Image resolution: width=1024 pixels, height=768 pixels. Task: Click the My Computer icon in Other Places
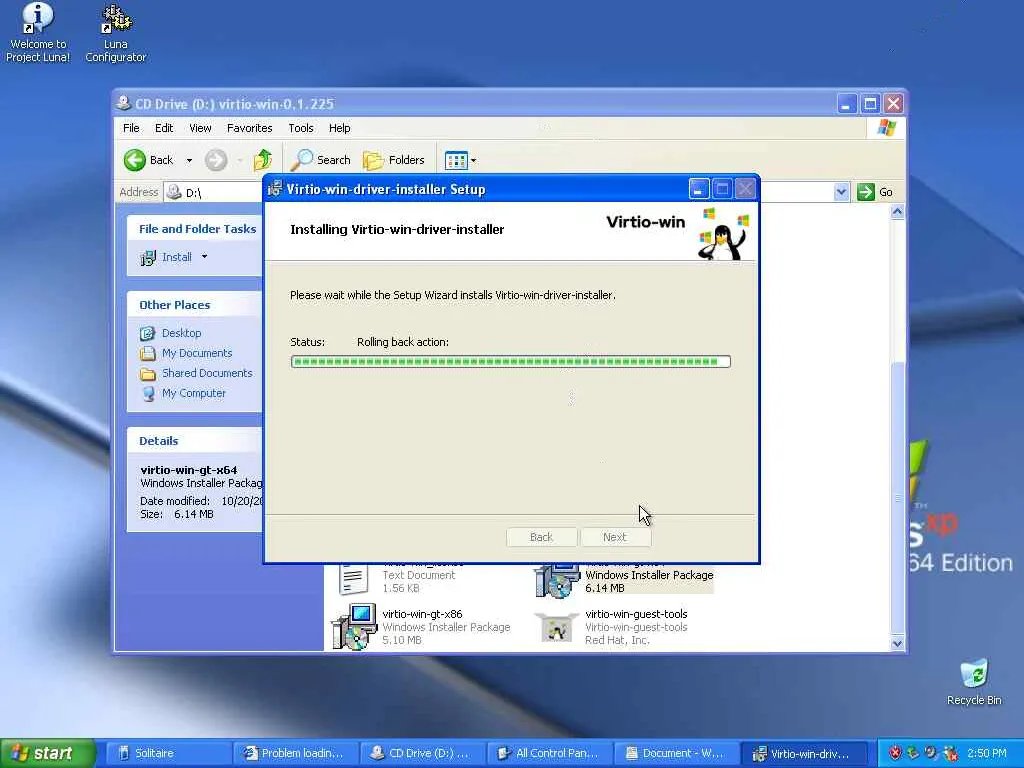tap(148, 394)
